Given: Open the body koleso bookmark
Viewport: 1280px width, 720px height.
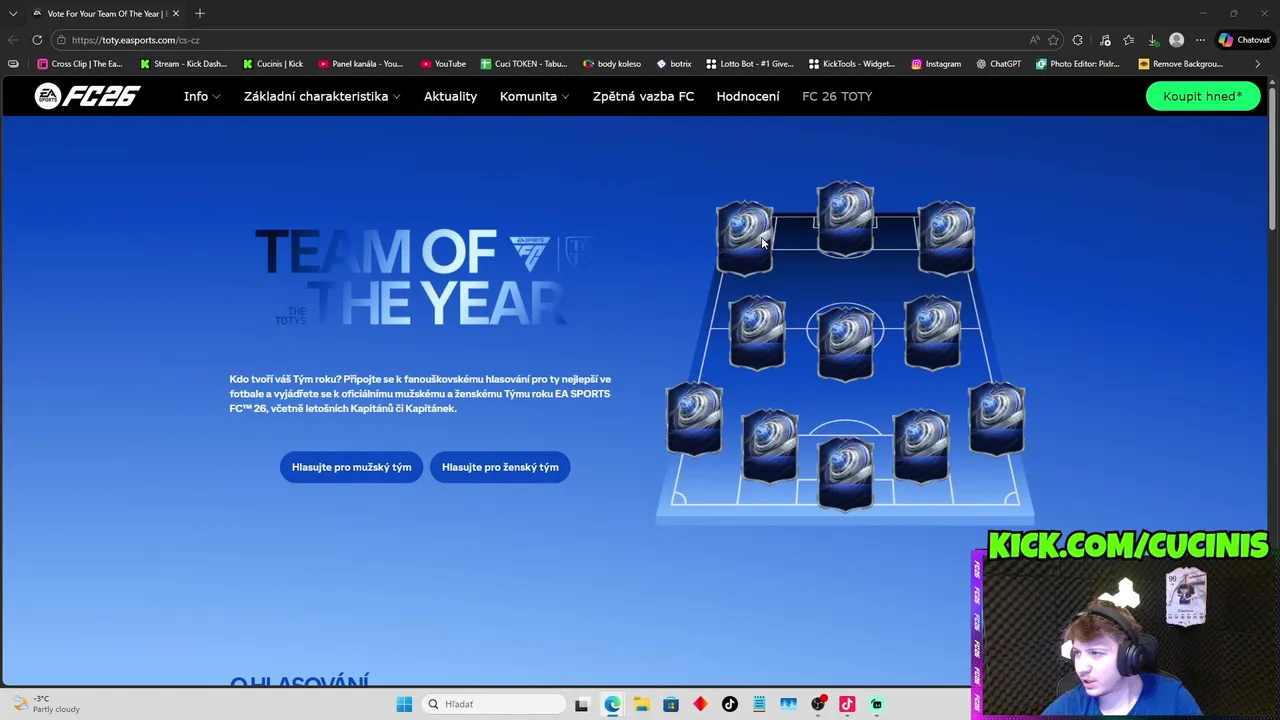Looking at the screenshot, I should tap(612, 64).
